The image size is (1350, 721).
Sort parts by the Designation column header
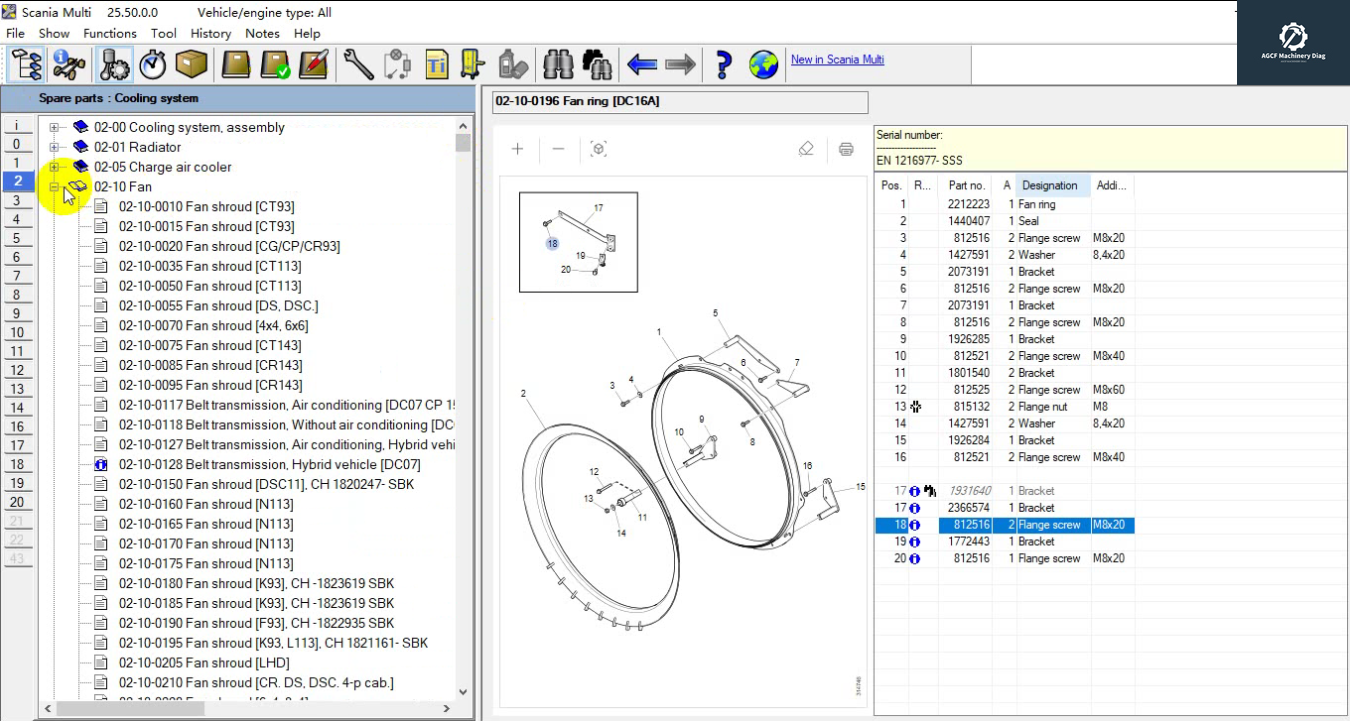coord(1049,185)
